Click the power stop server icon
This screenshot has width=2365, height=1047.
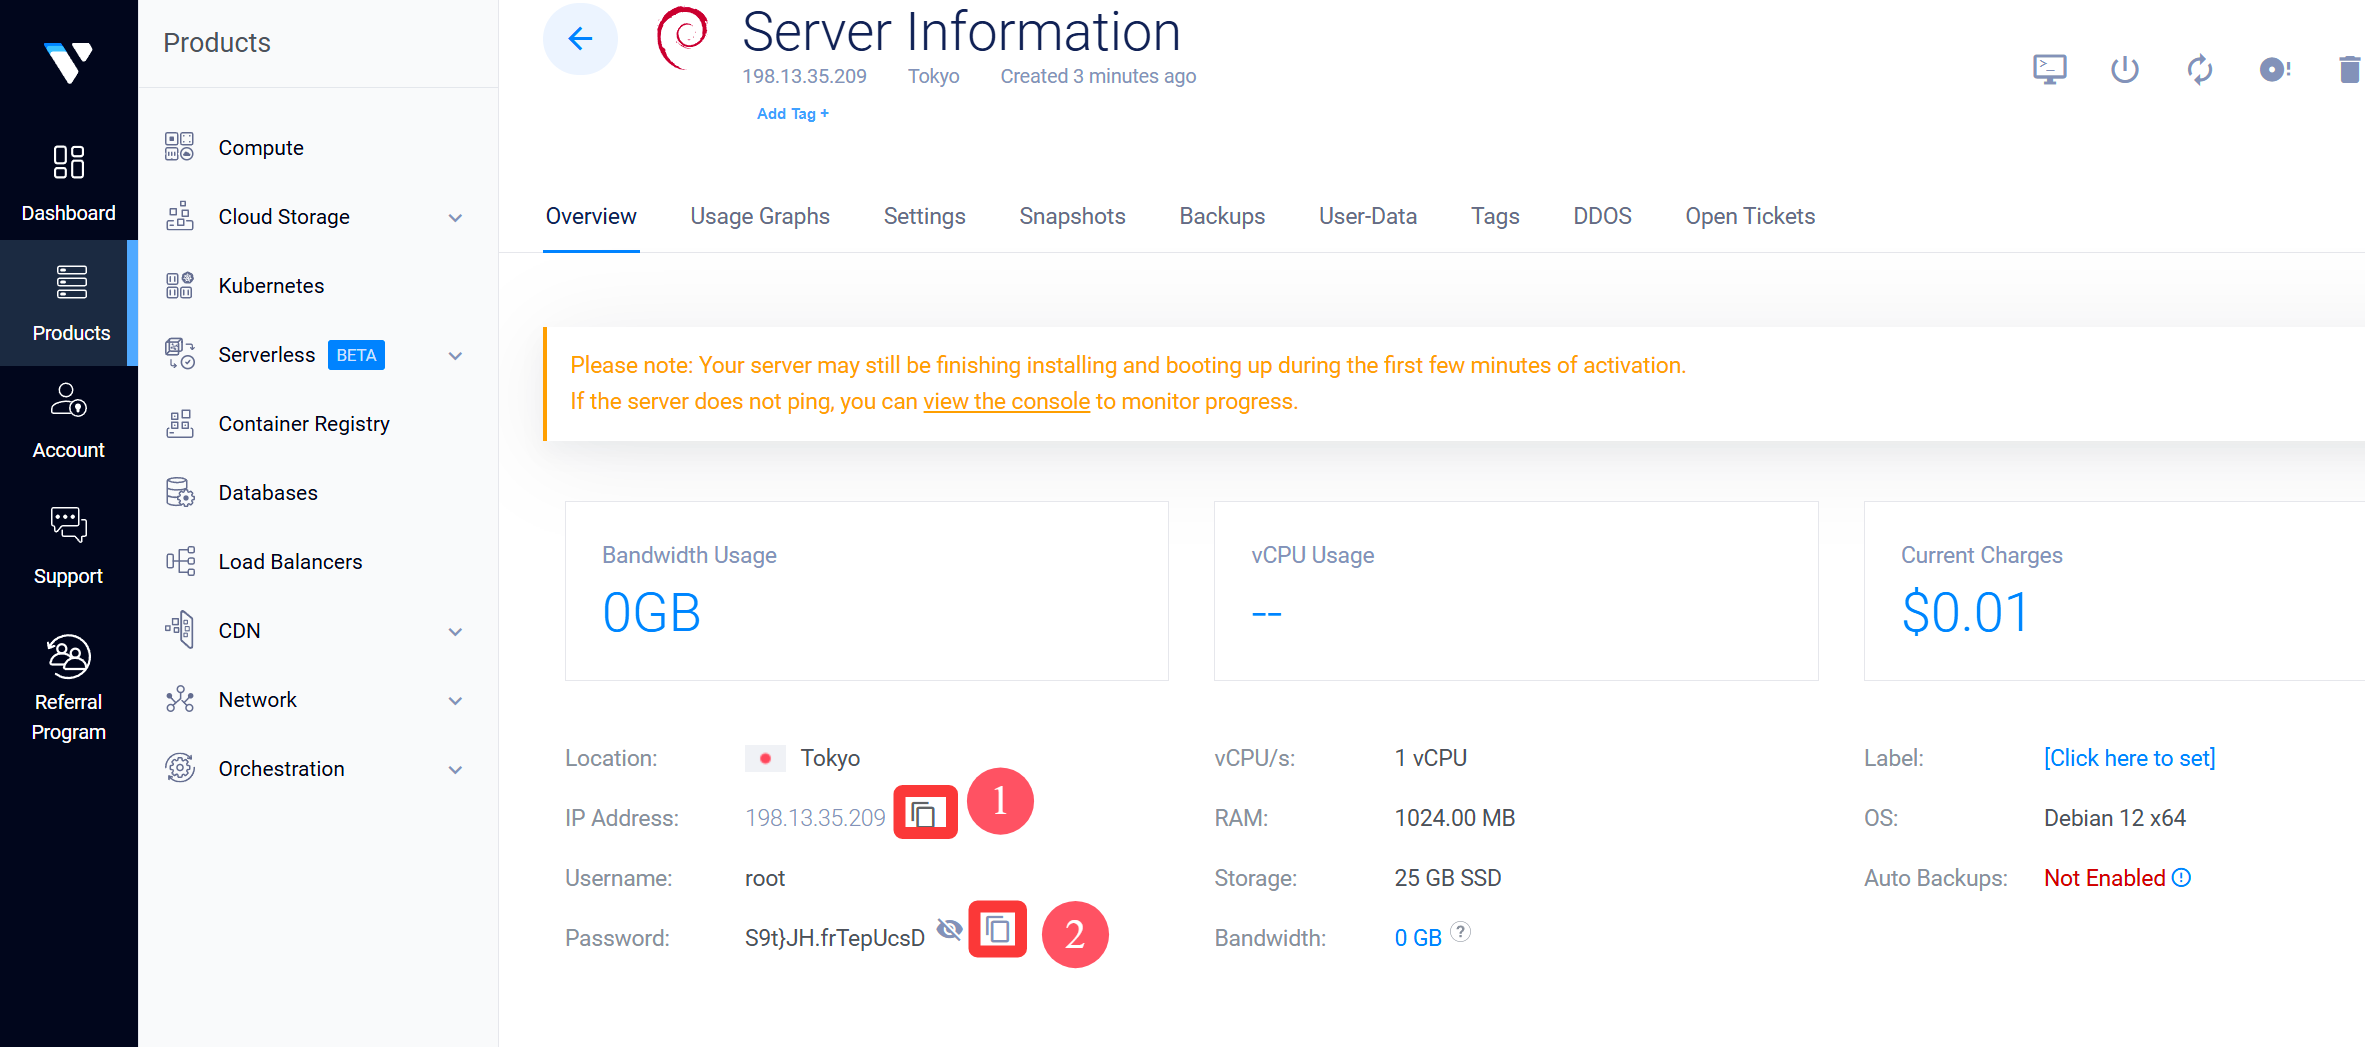coord(2124,69)
